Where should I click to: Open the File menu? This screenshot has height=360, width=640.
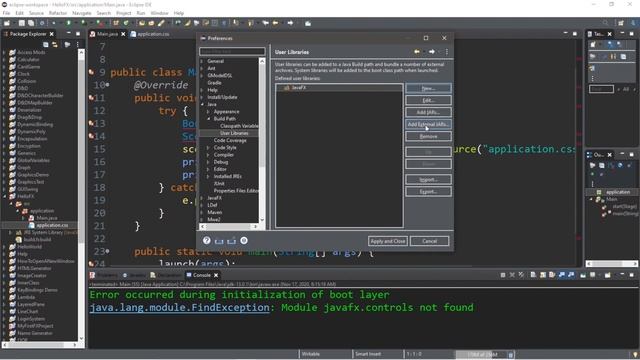6,13
